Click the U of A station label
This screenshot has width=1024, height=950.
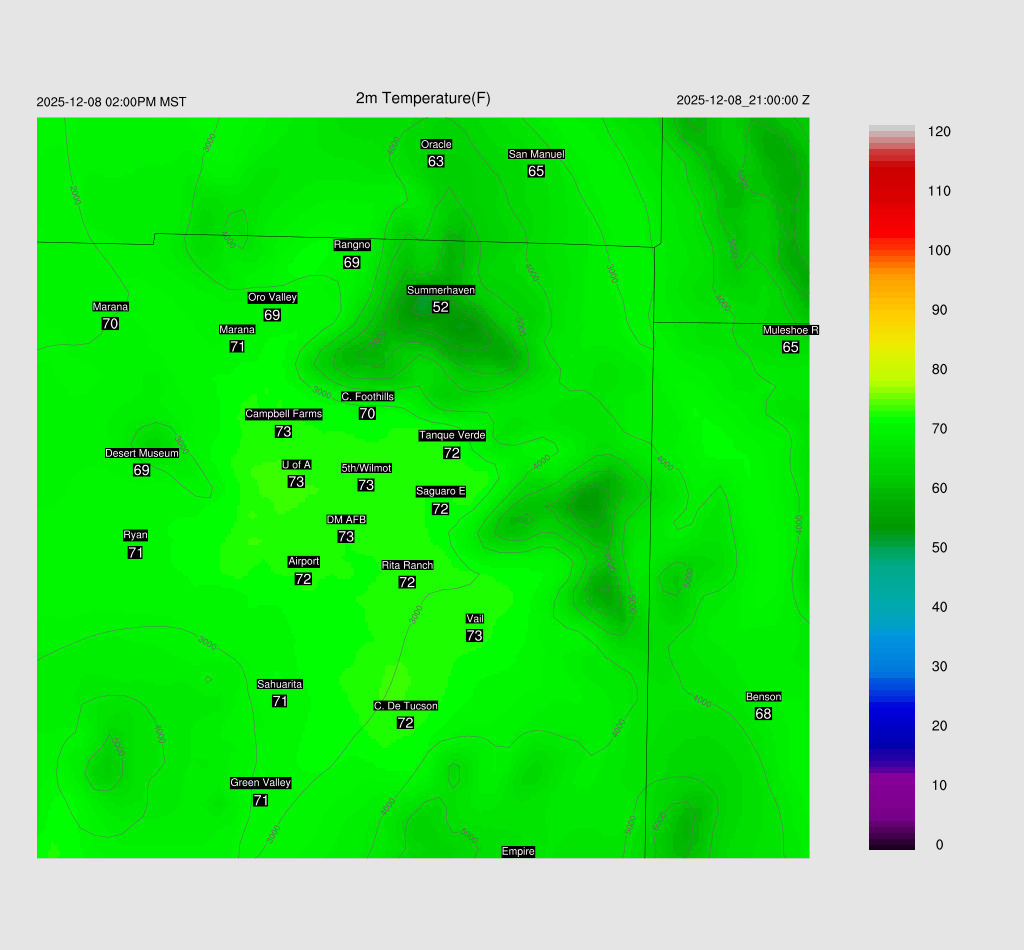tap(296, 464)
